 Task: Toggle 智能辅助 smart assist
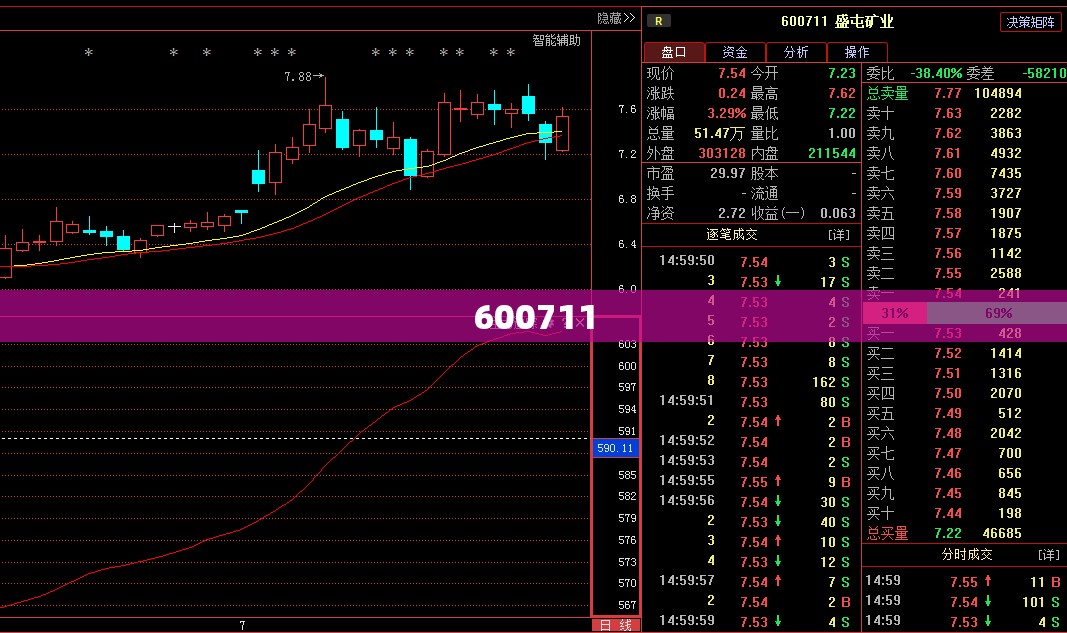pyautogui.click(x=556, y=40)
